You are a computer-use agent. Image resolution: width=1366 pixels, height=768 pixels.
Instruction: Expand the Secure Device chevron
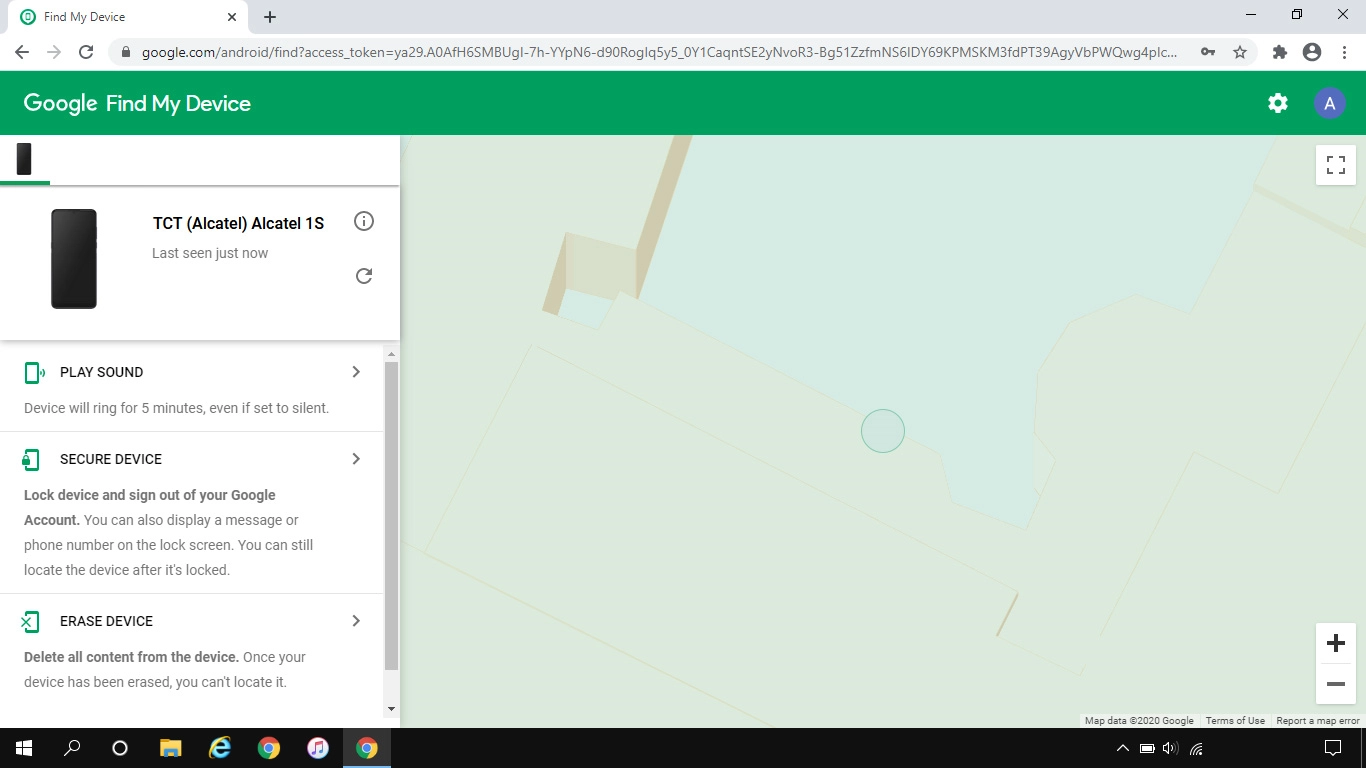[x=356, y=459]
